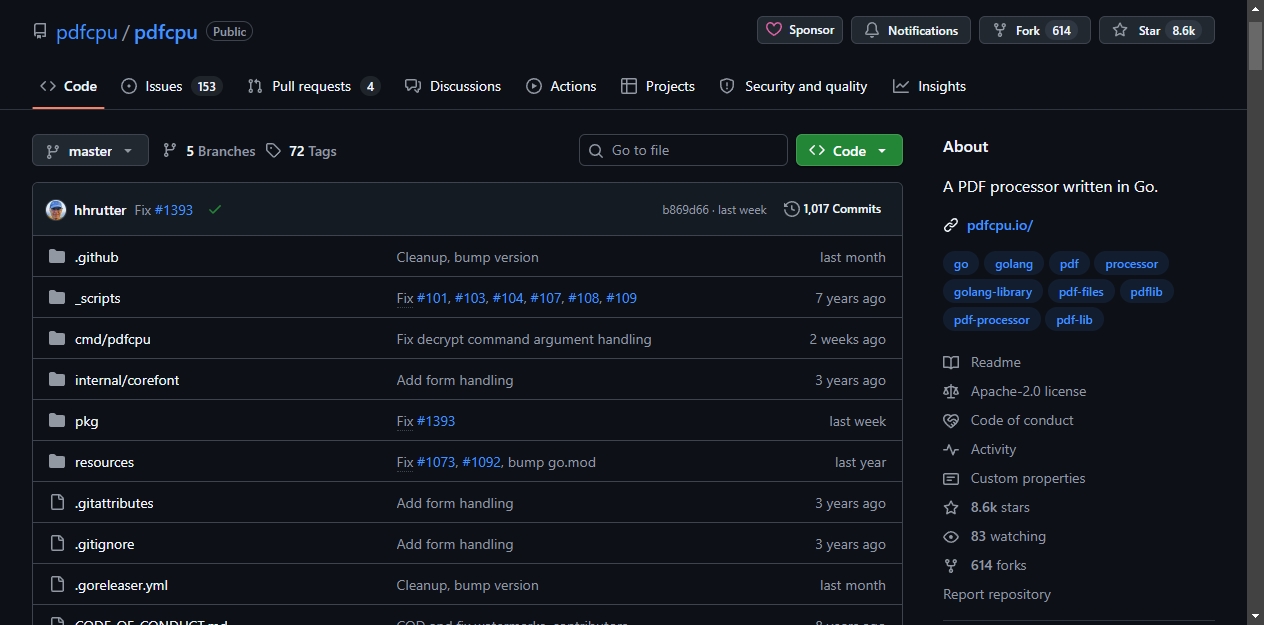
Task: Open the pkg folder
Action: (x=87, y=421)
